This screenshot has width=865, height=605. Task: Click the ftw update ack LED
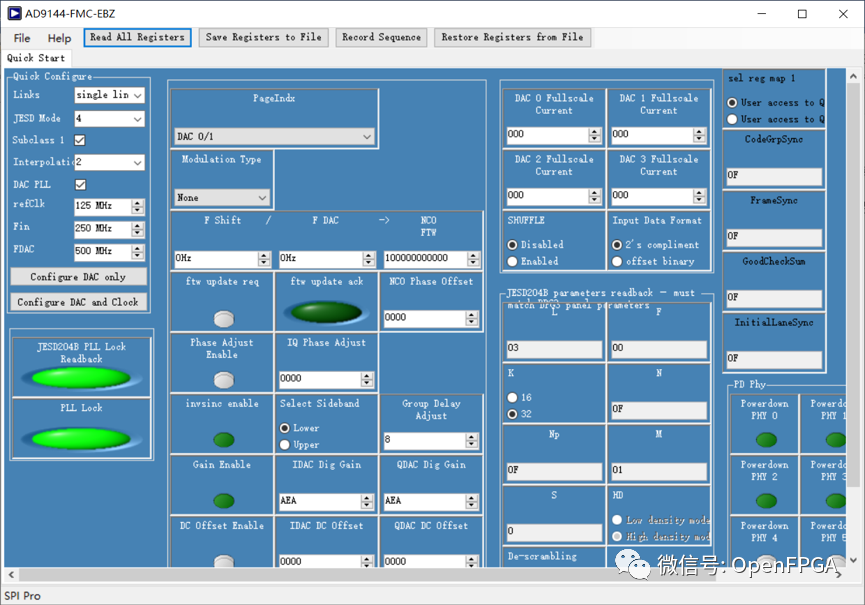tap(326, 312)
